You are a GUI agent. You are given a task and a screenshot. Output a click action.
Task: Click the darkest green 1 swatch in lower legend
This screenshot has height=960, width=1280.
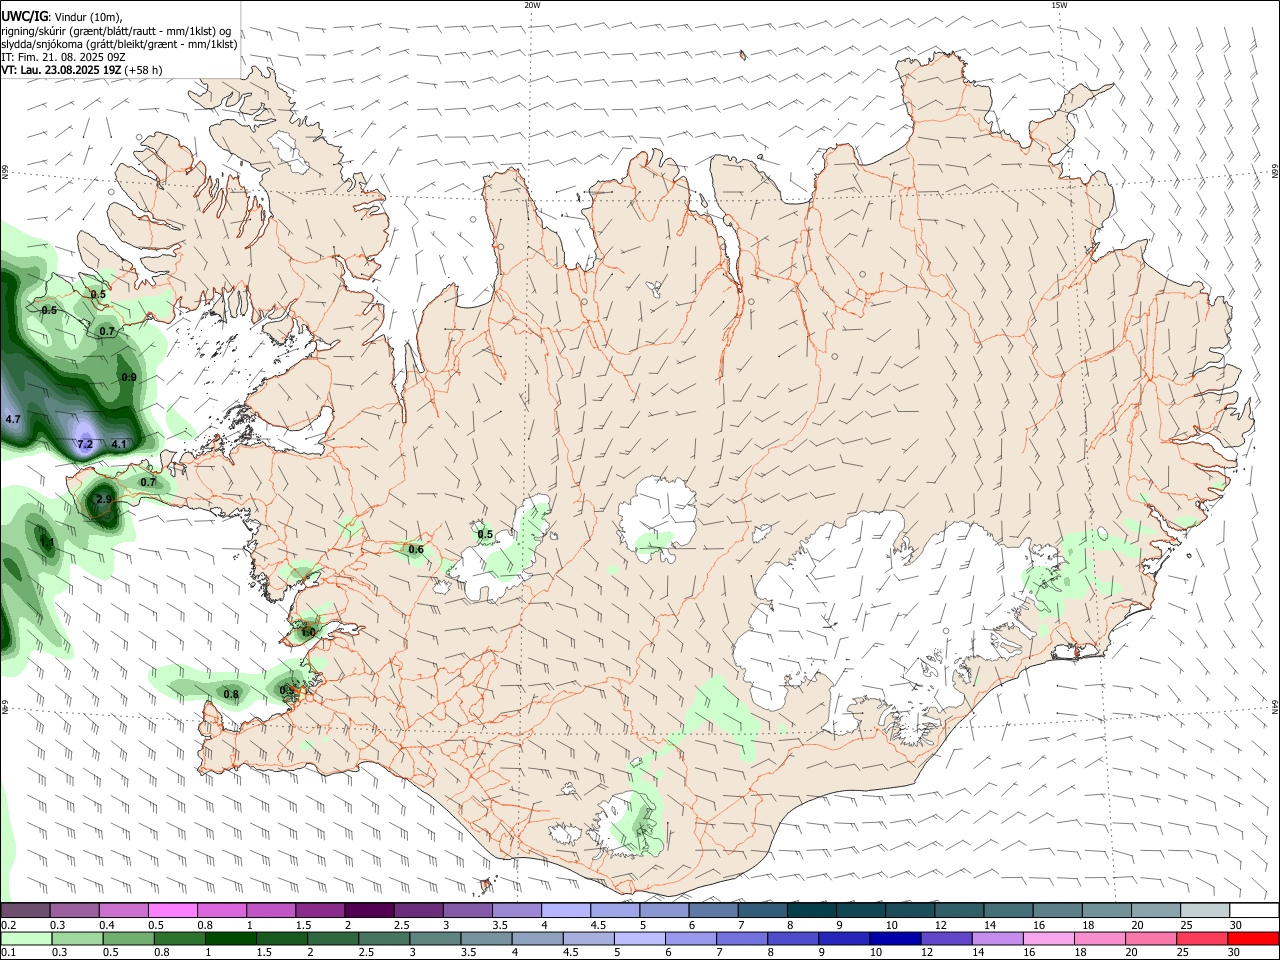[x=231, y=938]
